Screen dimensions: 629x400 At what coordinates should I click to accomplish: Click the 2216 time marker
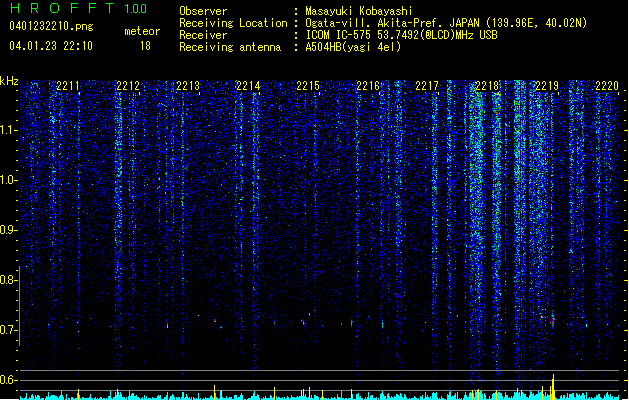pyautogui.click(x=368, y=85)
